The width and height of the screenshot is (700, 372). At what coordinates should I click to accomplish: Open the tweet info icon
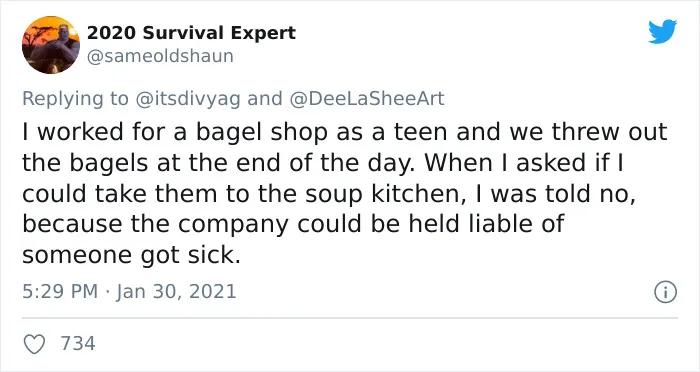coord(666,293)
